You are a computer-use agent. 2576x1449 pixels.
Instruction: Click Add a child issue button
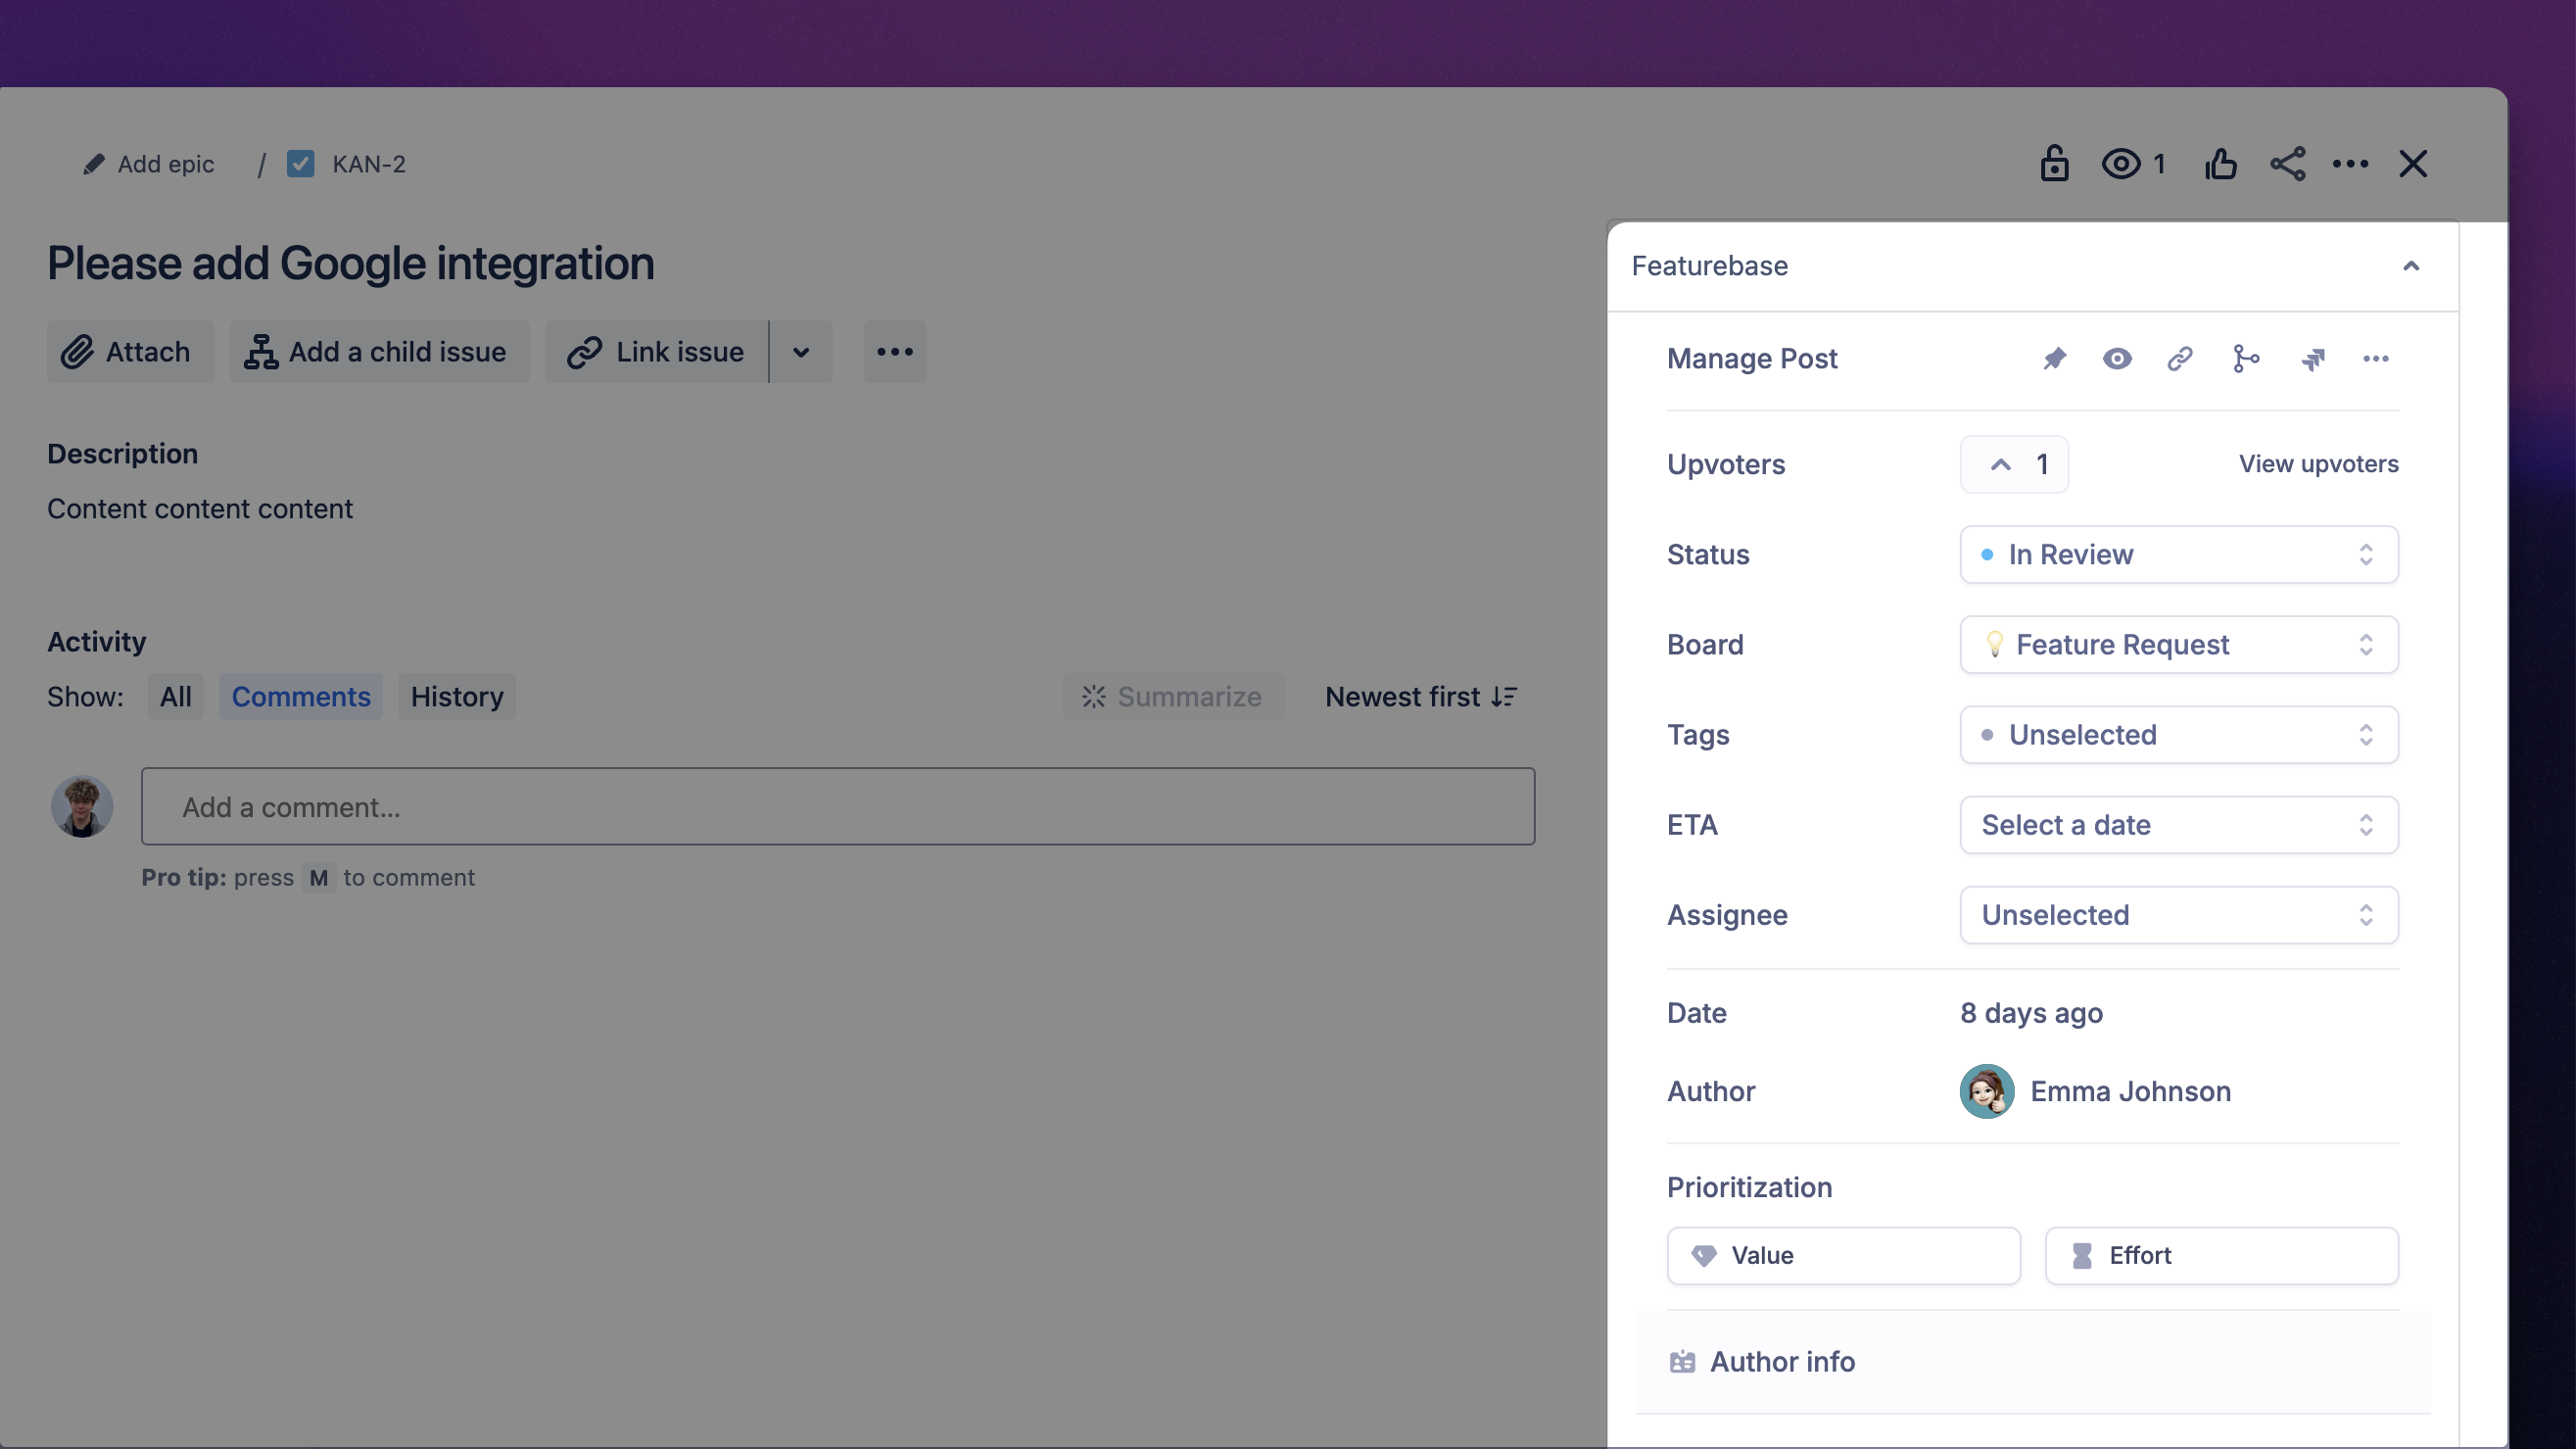tap(379, 351)
